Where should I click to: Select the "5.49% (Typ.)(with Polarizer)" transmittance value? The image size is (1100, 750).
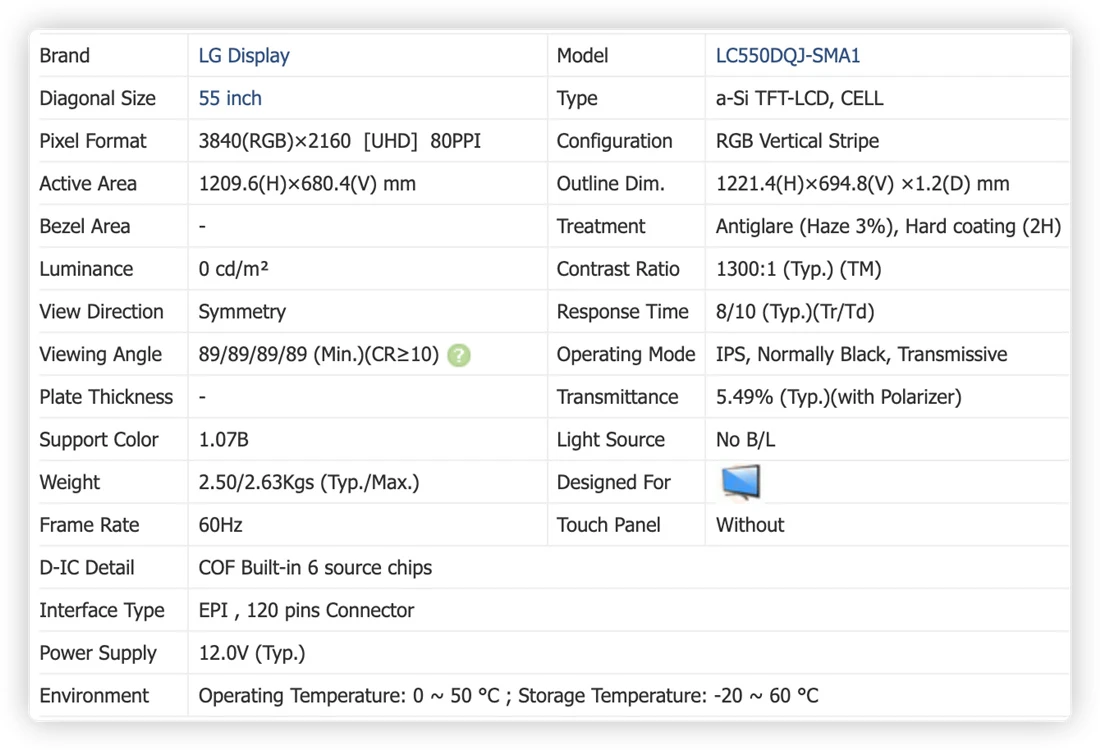(838, 397)
